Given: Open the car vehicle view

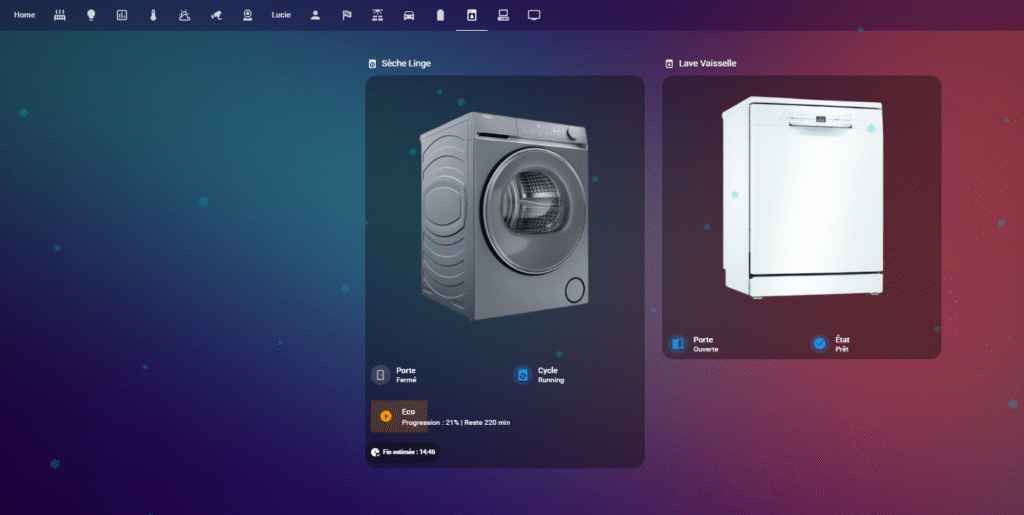Looking at the screenshot, I should (x=409, y=15).
